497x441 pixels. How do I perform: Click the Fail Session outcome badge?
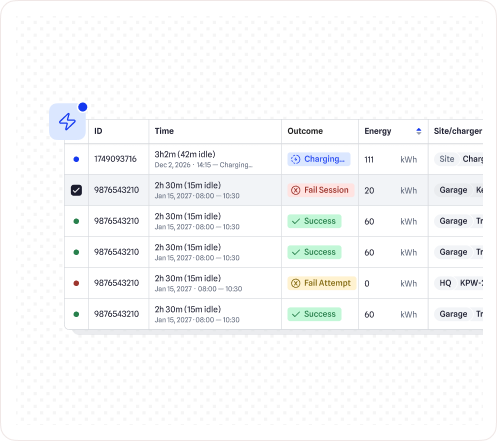(x=321, y=190)
